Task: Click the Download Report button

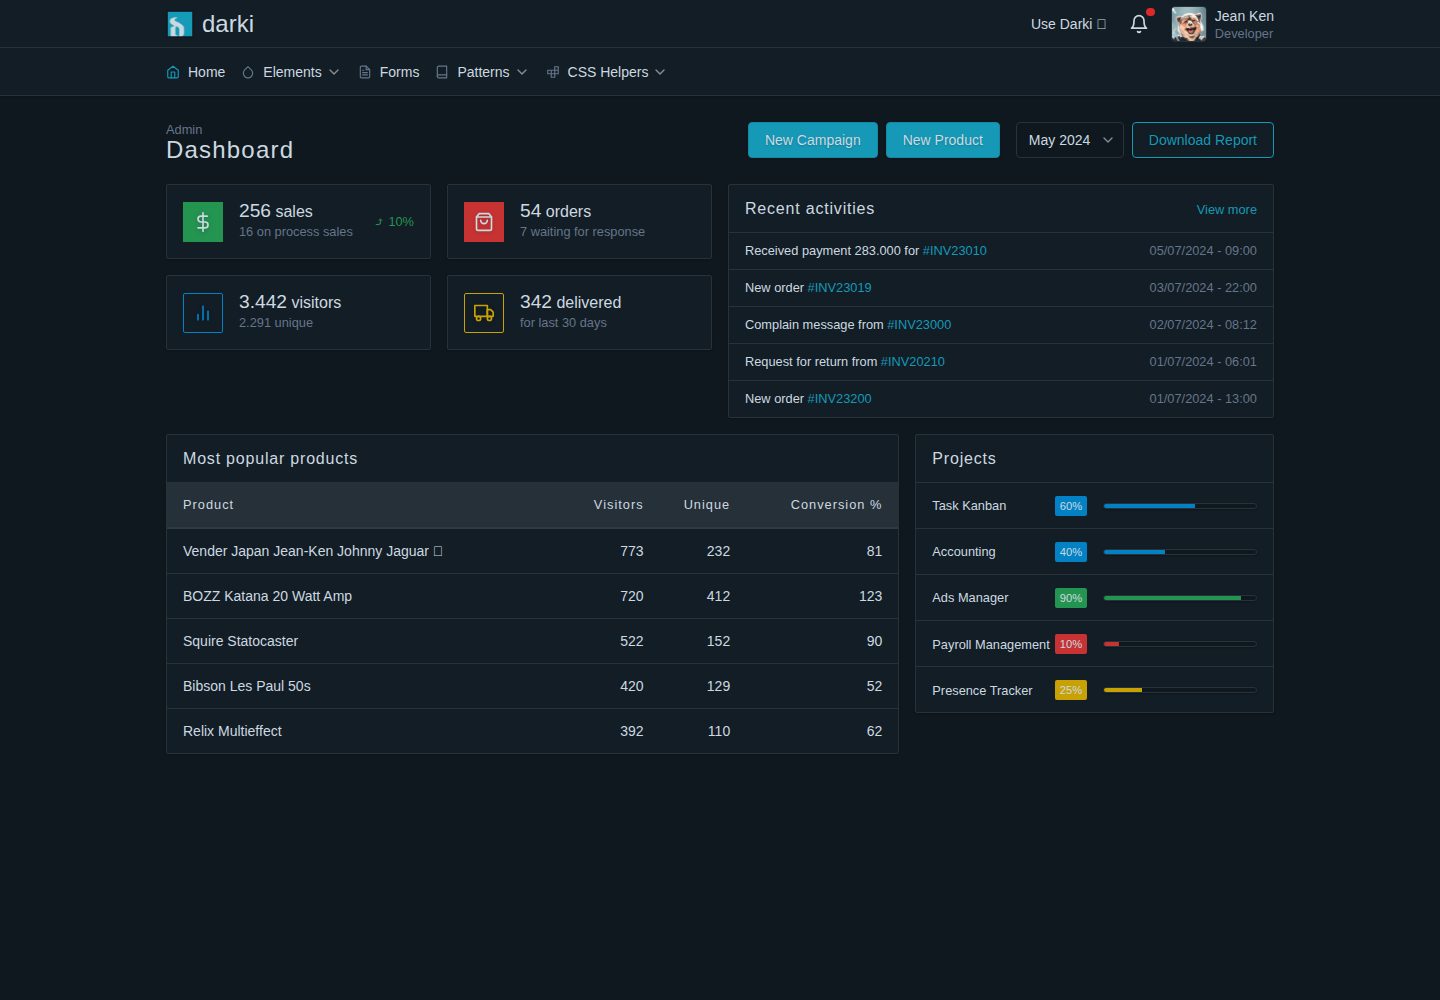Action: point(1203,140)
